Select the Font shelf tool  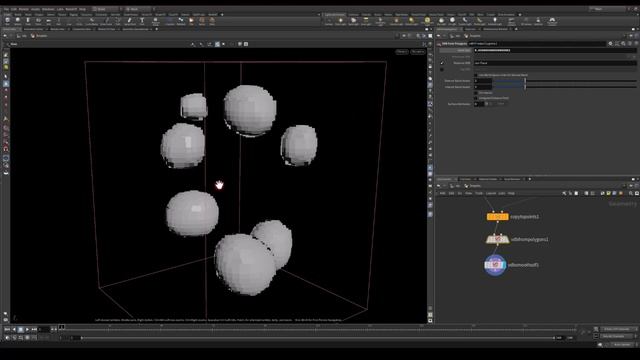pos(142,21)
